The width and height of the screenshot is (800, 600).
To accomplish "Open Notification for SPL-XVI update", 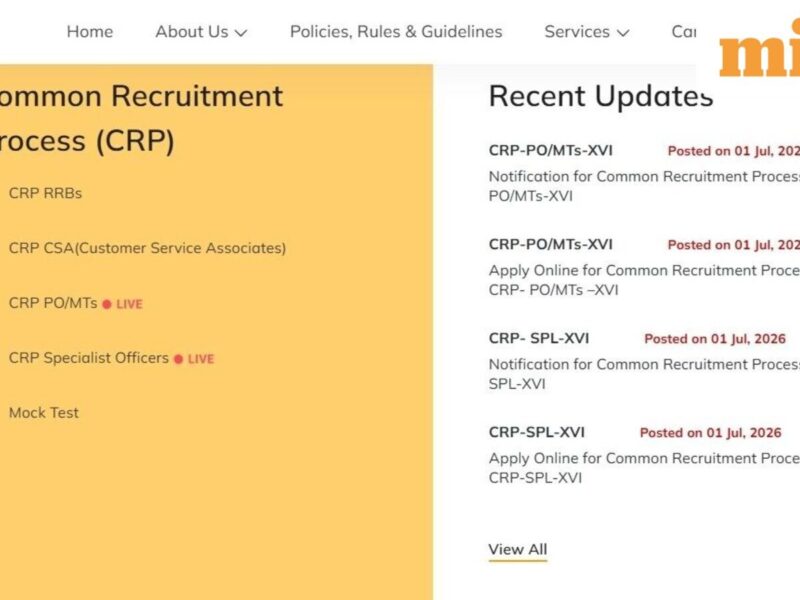I will pos(644,373).
